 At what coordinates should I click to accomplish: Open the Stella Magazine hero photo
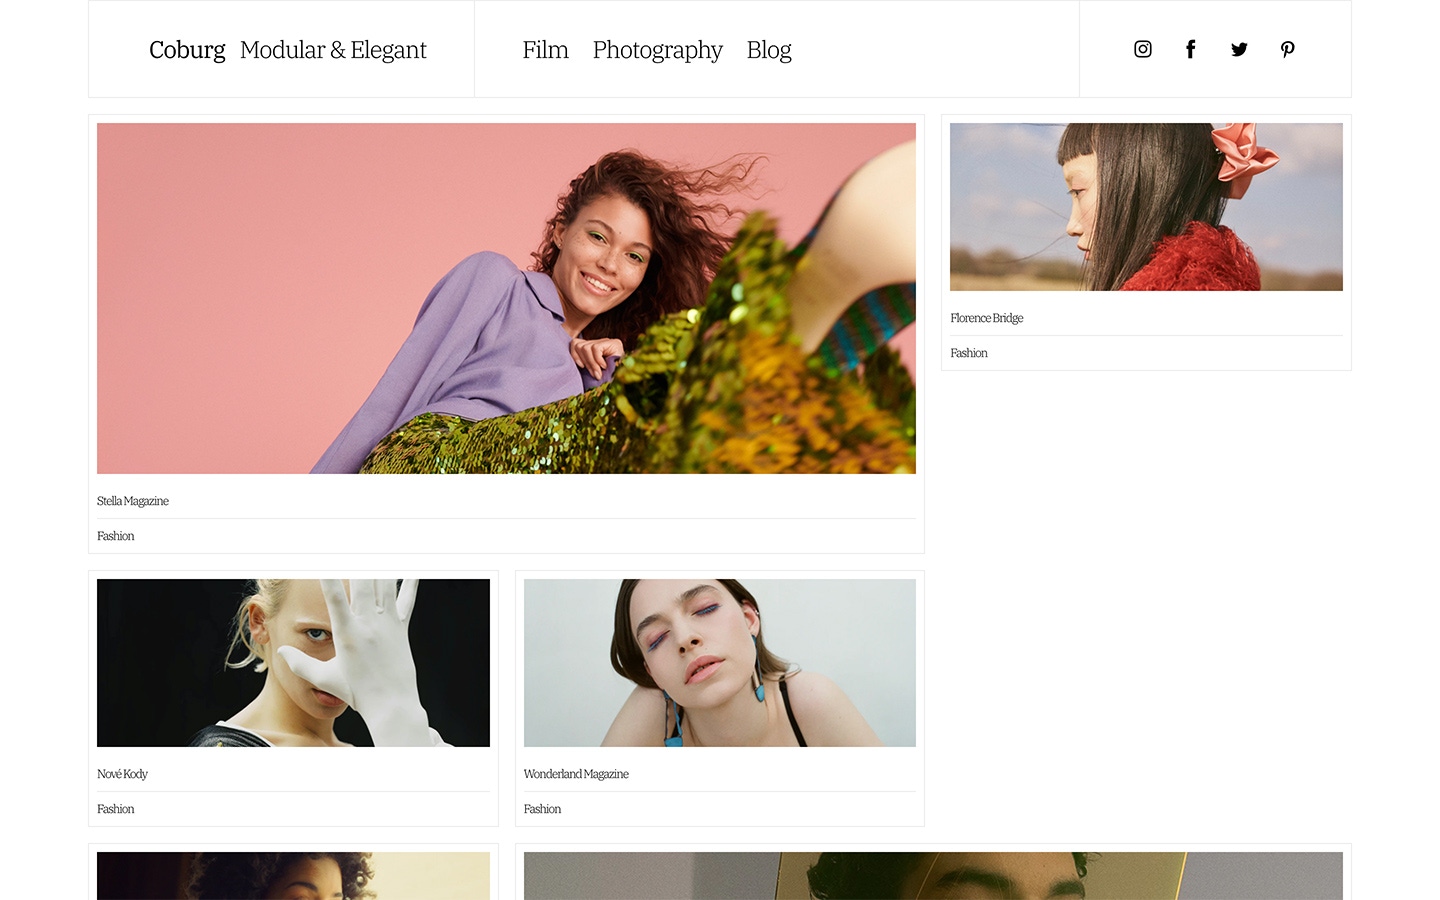click(x=506, y=297)
